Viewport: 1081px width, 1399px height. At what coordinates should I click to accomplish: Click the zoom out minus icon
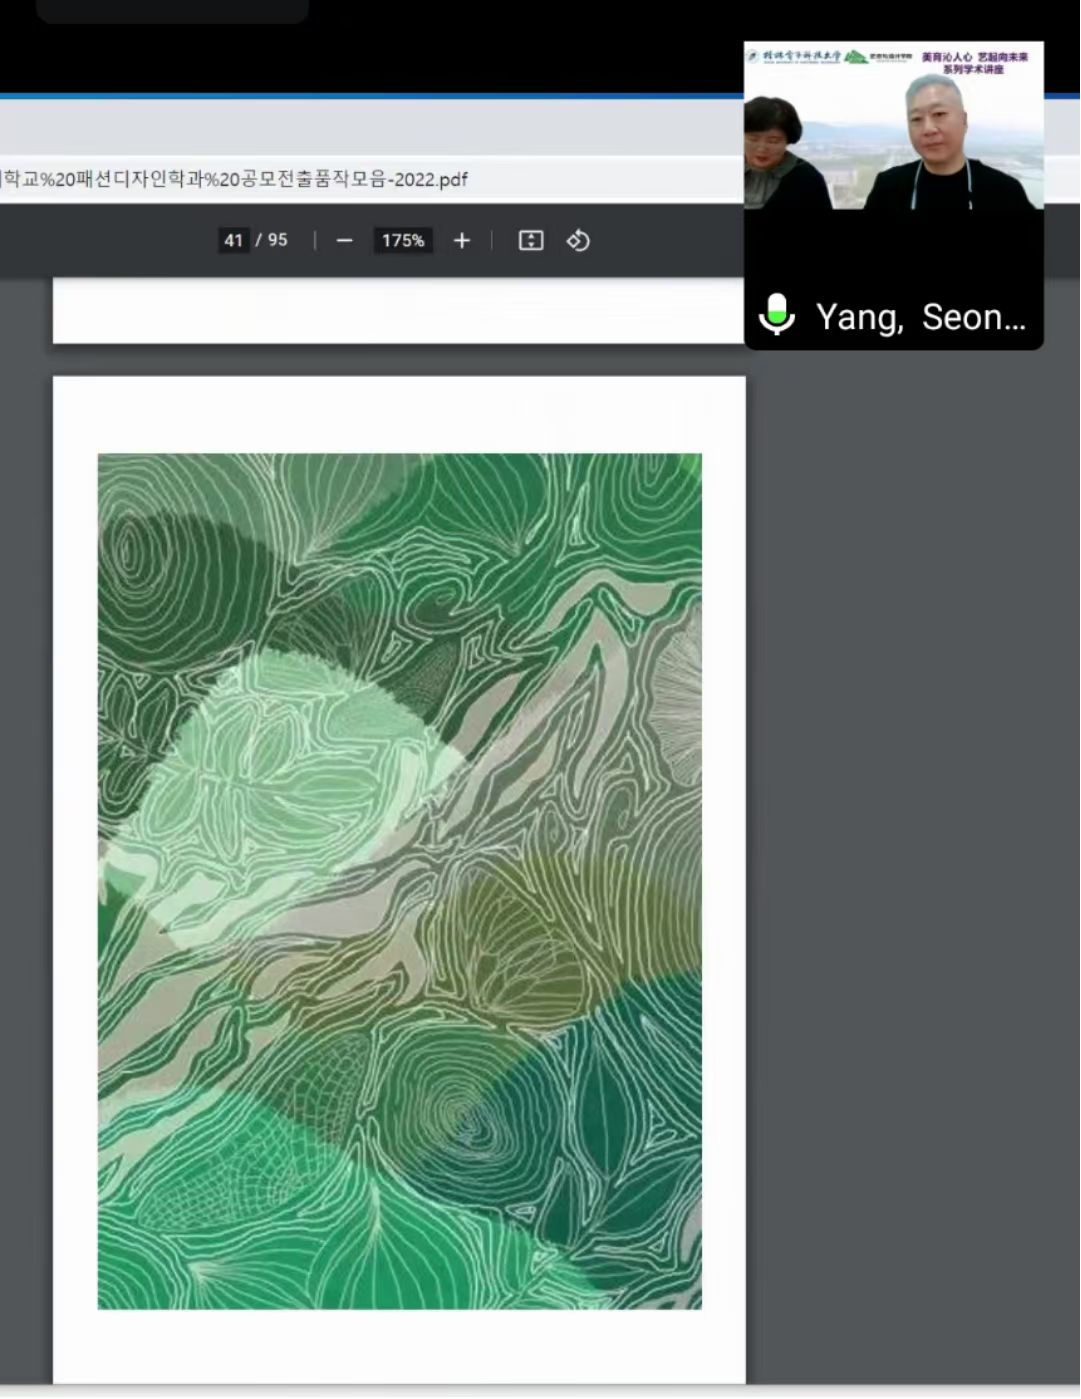(344, 241)
